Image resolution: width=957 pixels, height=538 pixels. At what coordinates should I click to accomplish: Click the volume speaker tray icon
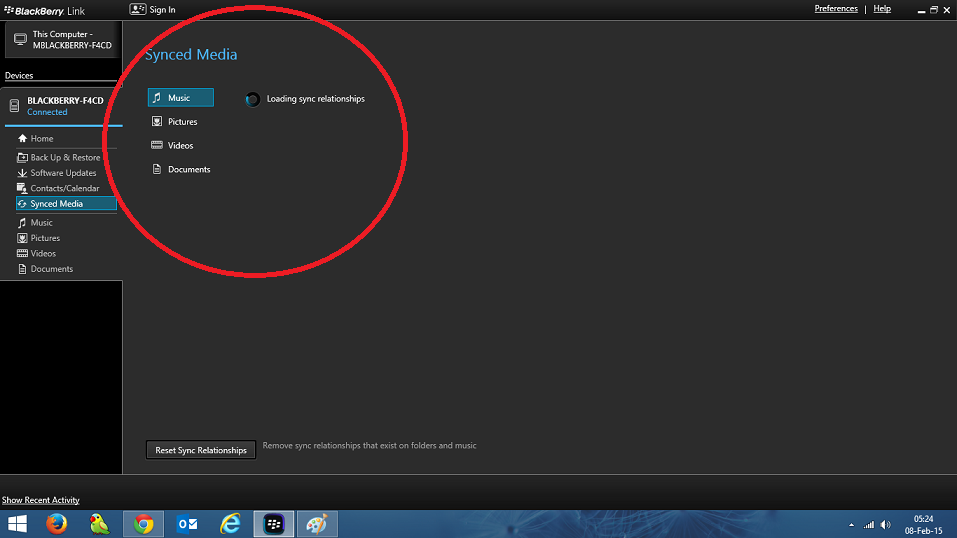click(886, 525)
